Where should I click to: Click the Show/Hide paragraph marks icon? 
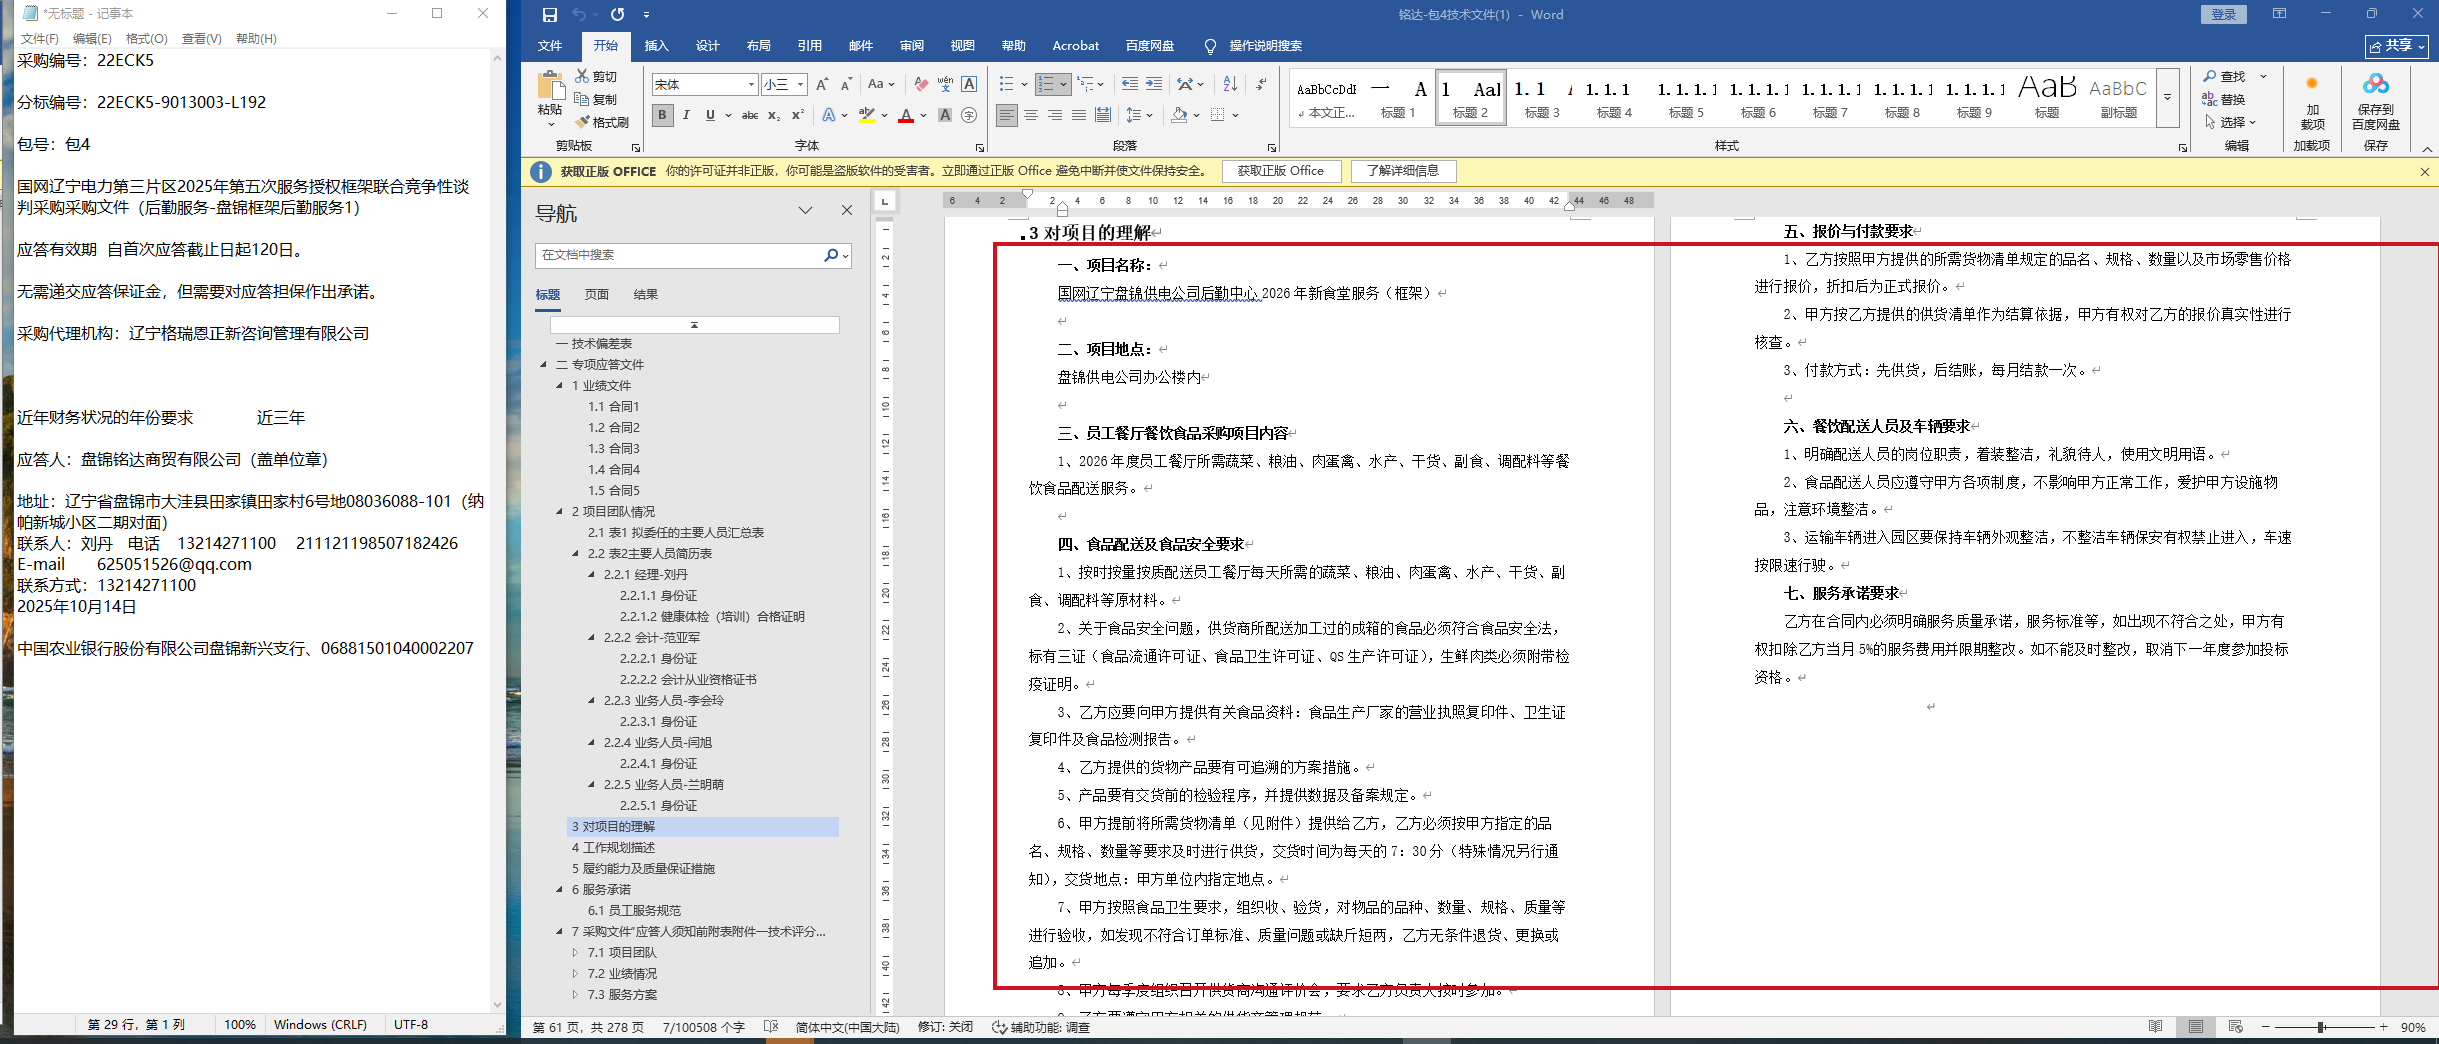click(1262, 85)
